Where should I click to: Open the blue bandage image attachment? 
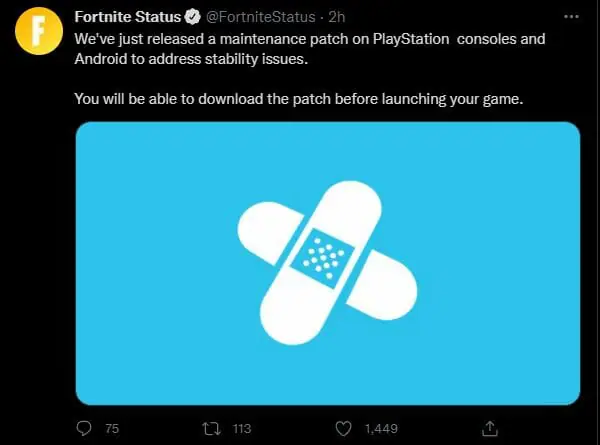(x=328, y=263)
